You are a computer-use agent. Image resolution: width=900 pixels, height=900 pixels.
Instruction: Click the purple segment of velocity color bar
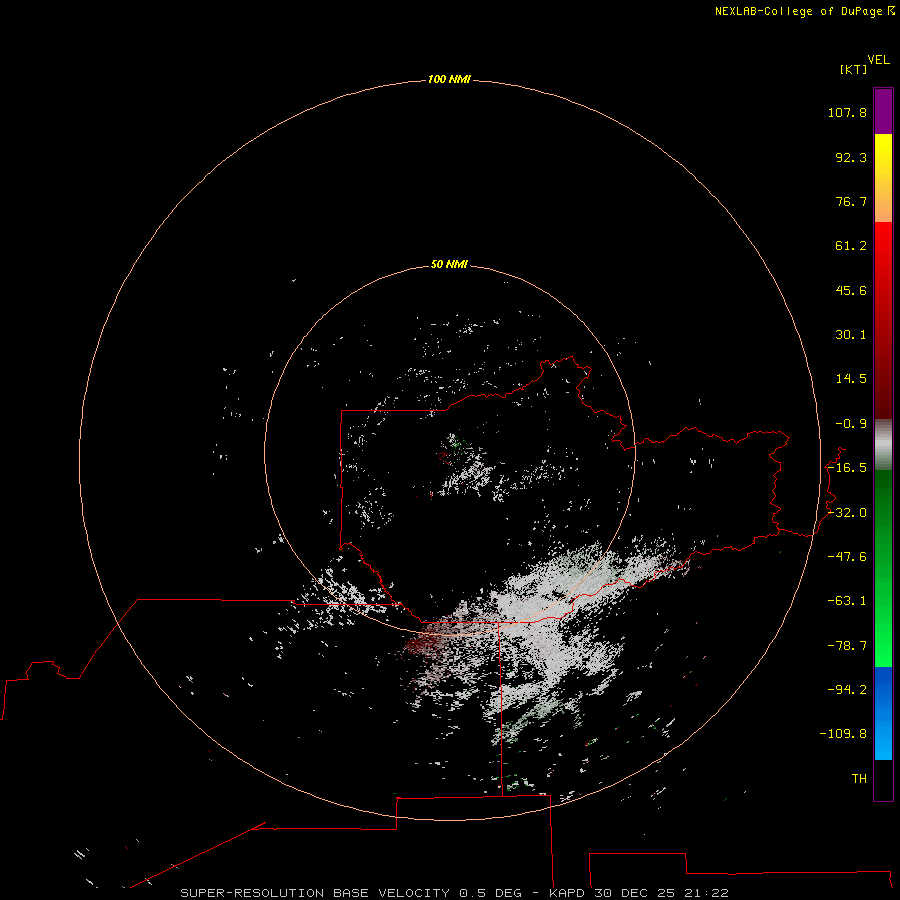(883, 111)
